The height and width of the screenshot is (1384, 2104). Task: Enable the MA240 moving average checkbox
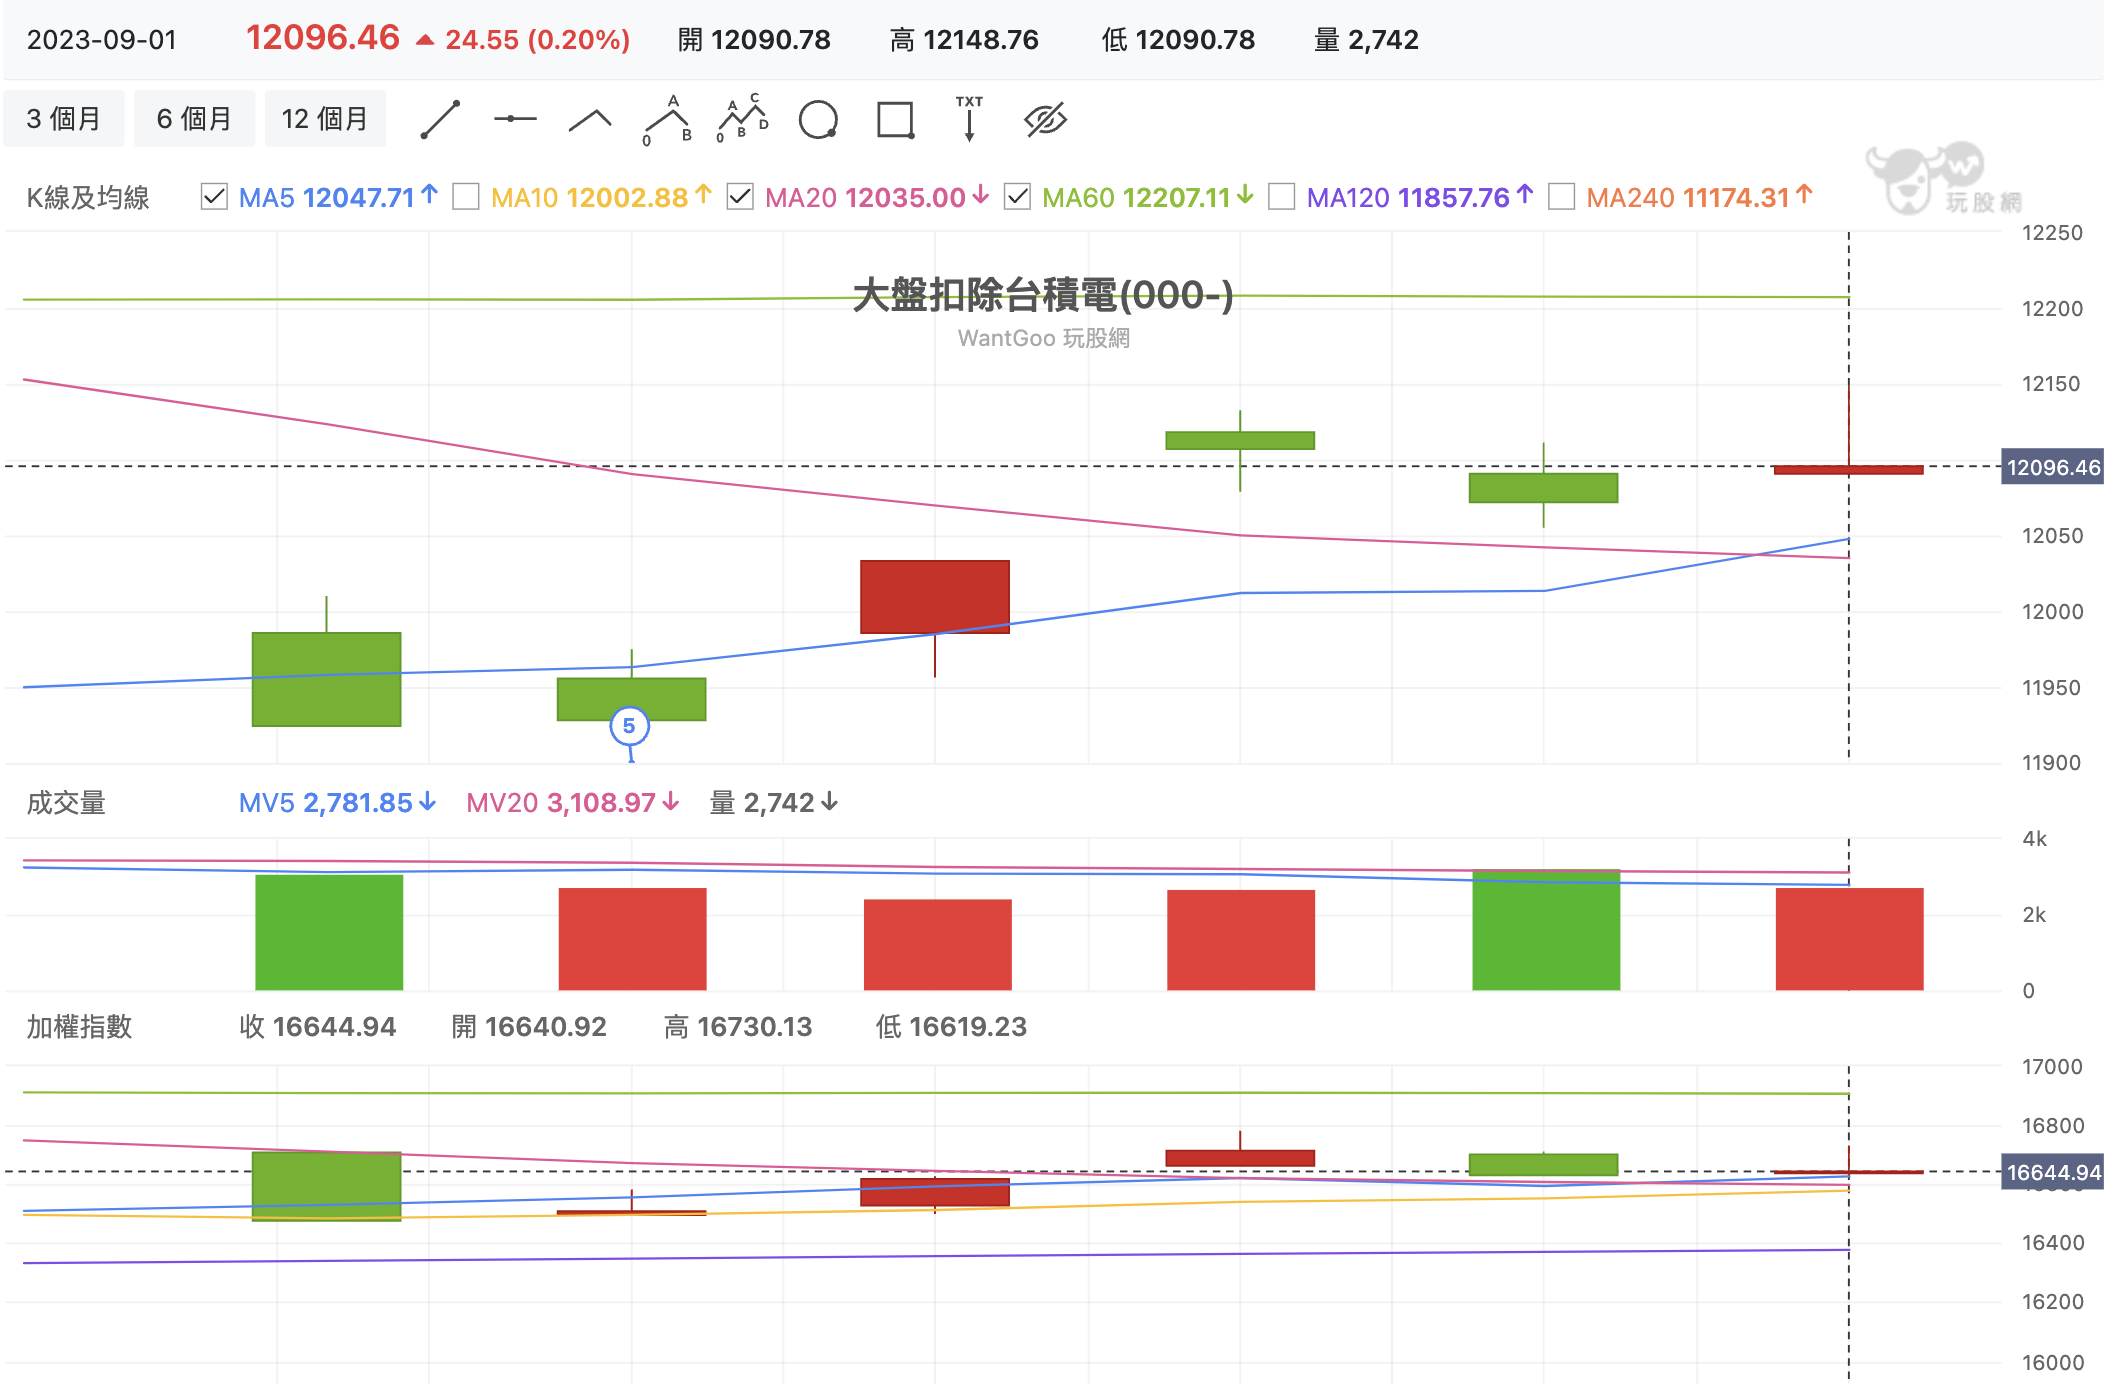1561,197
